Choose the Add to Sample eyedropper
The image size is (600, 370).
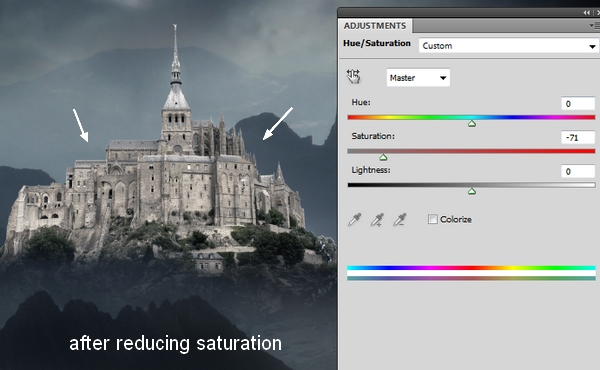pos(377,220)
